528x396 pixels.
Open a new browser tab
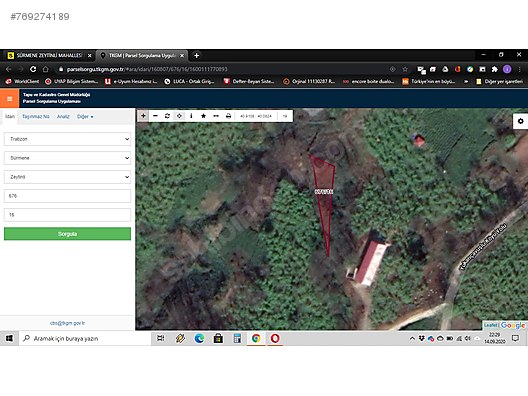(x=197, y=55)
